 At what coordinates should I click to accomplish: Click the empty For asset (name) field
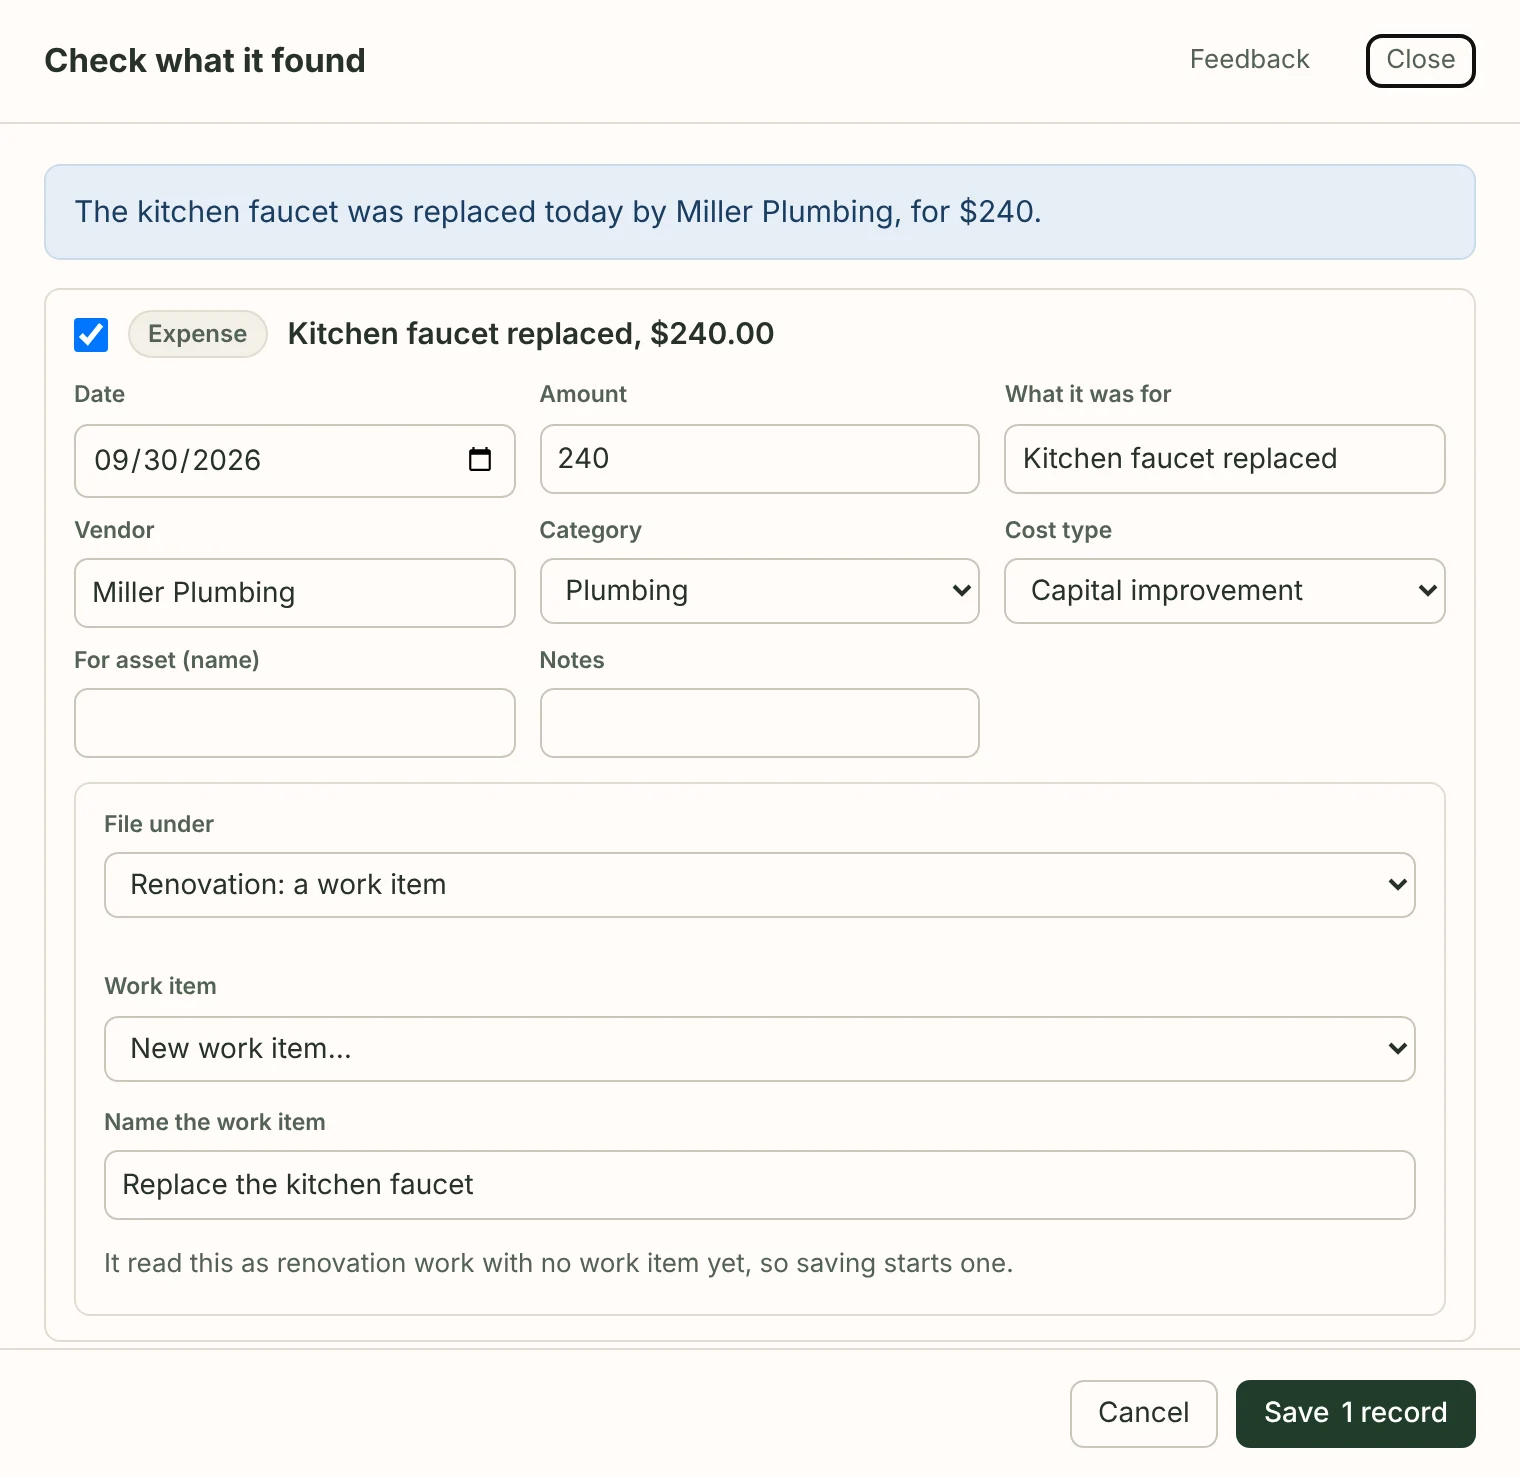click(295, 723)
